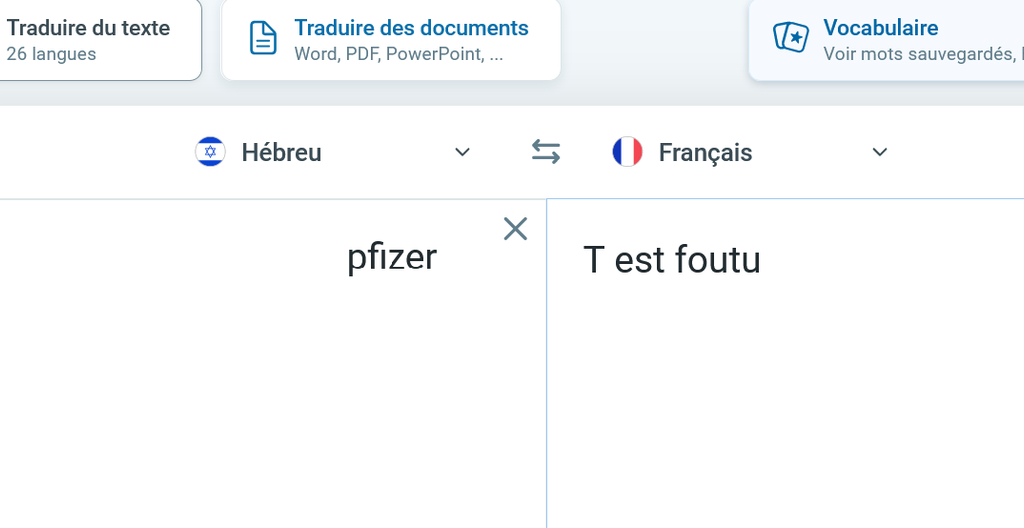Expand the Hébreu source language chevron
Image resolution: width=1024 pixels, height=528 pixels.
coord(462,152)
